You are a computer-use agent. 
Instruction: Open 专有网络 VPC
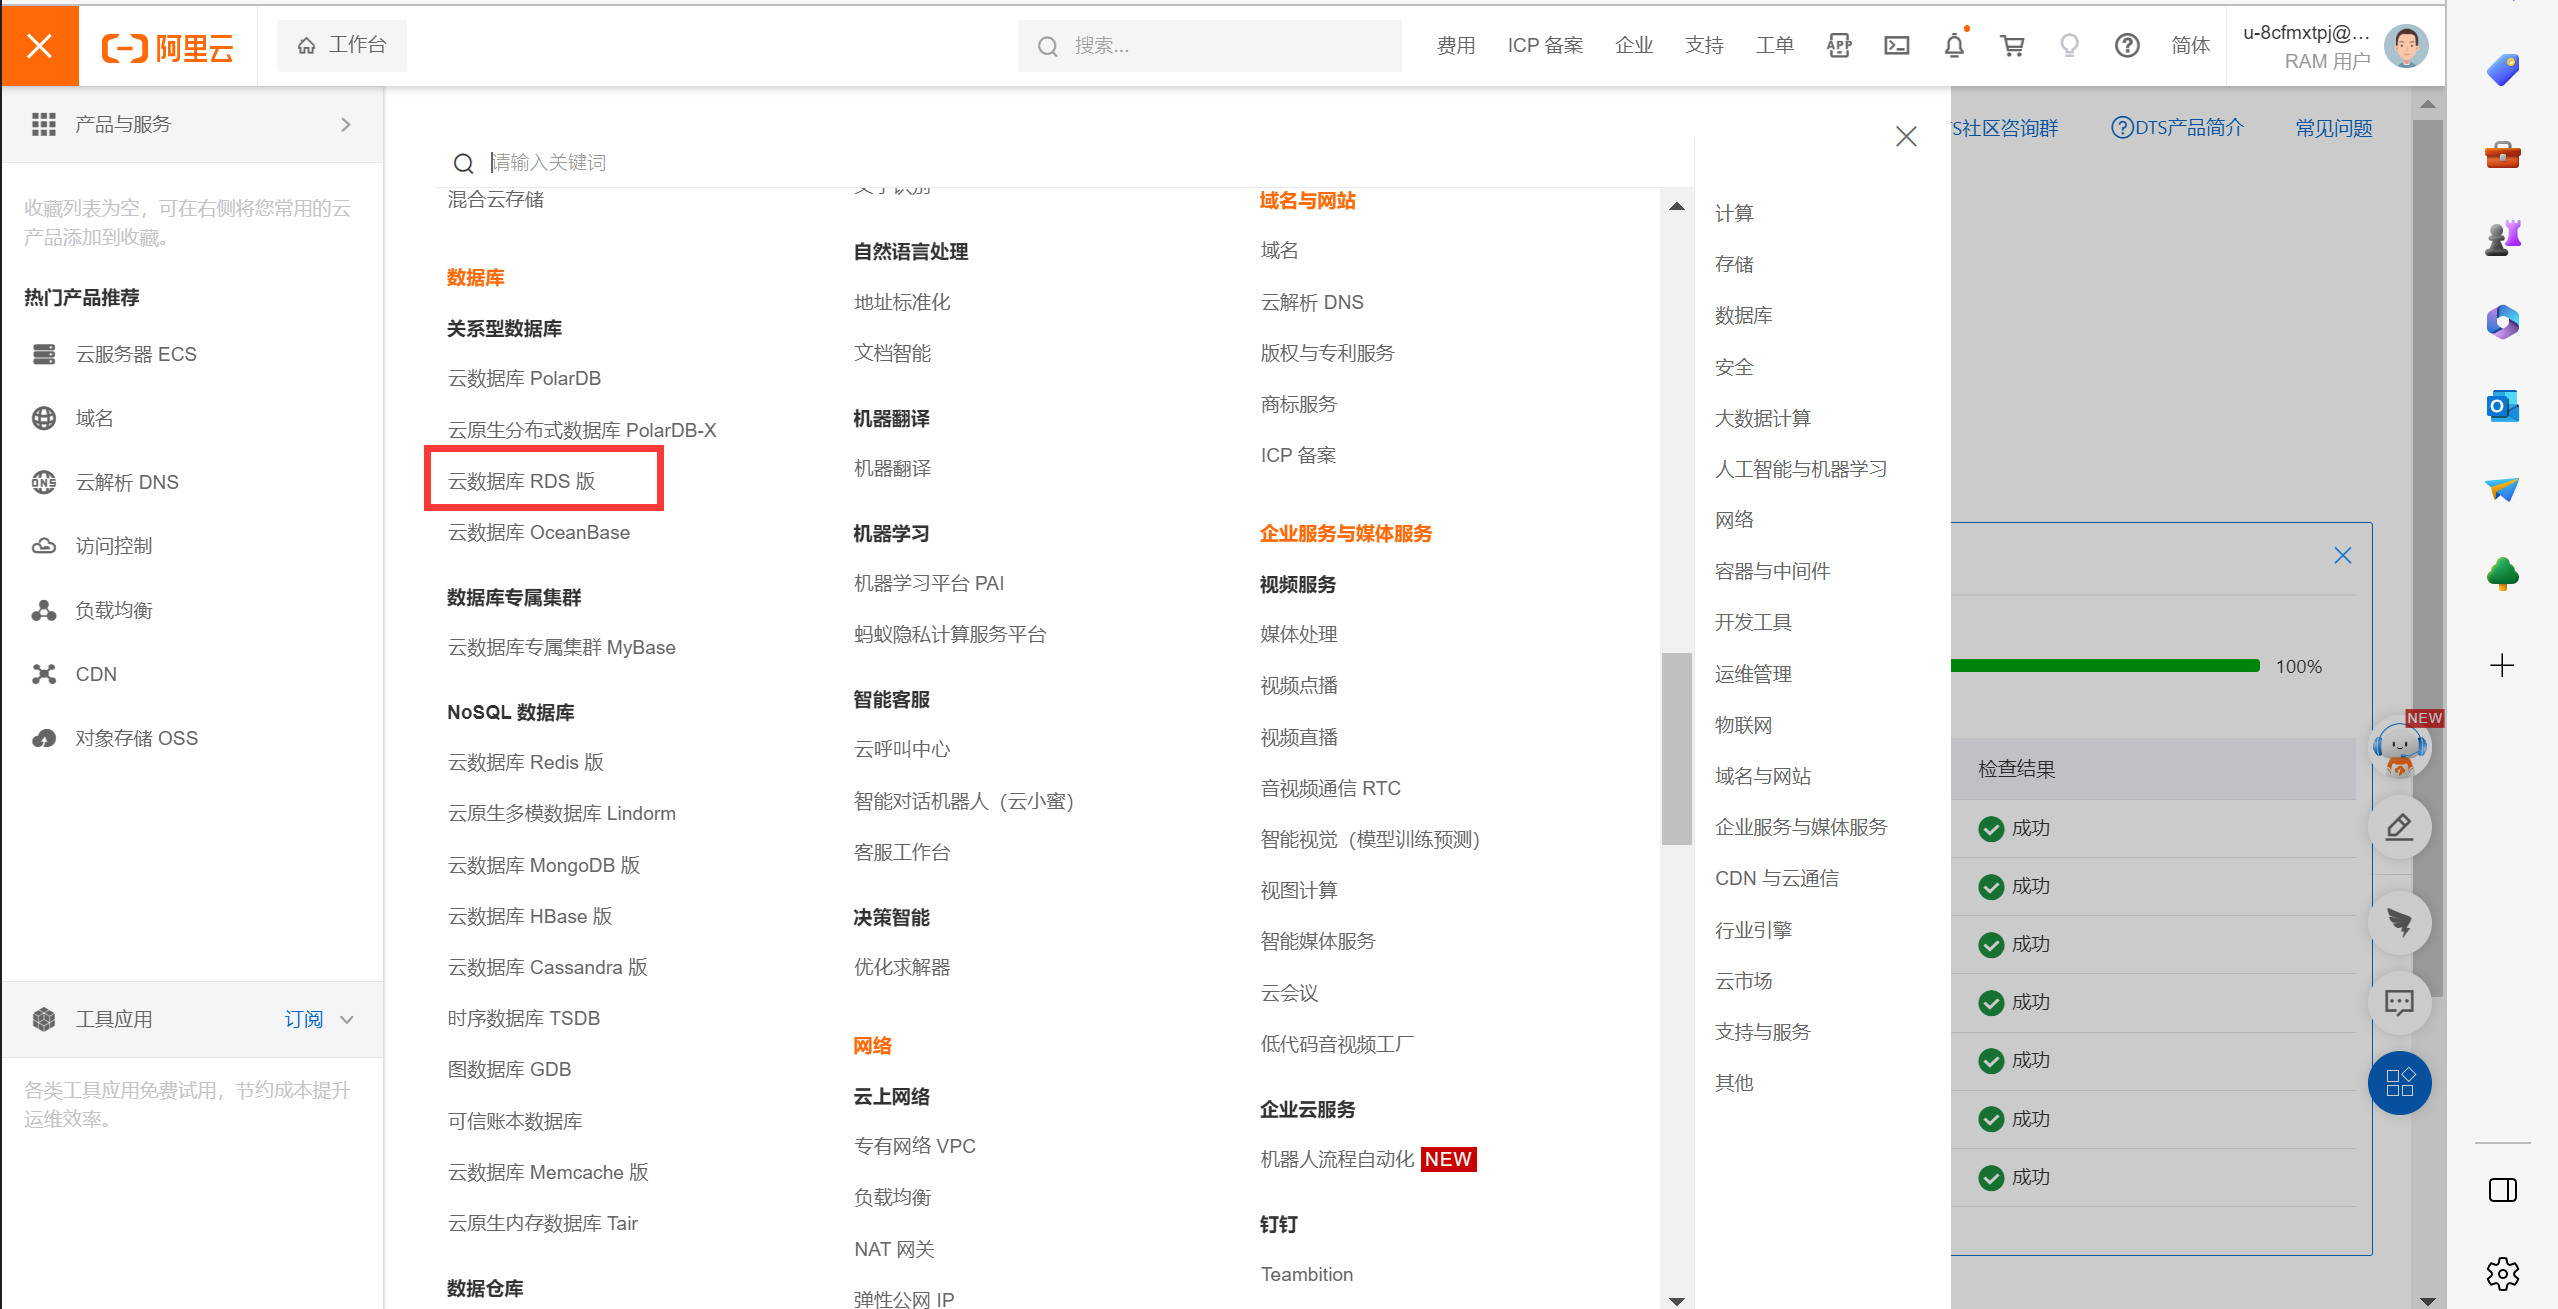tap(914, 1146)
